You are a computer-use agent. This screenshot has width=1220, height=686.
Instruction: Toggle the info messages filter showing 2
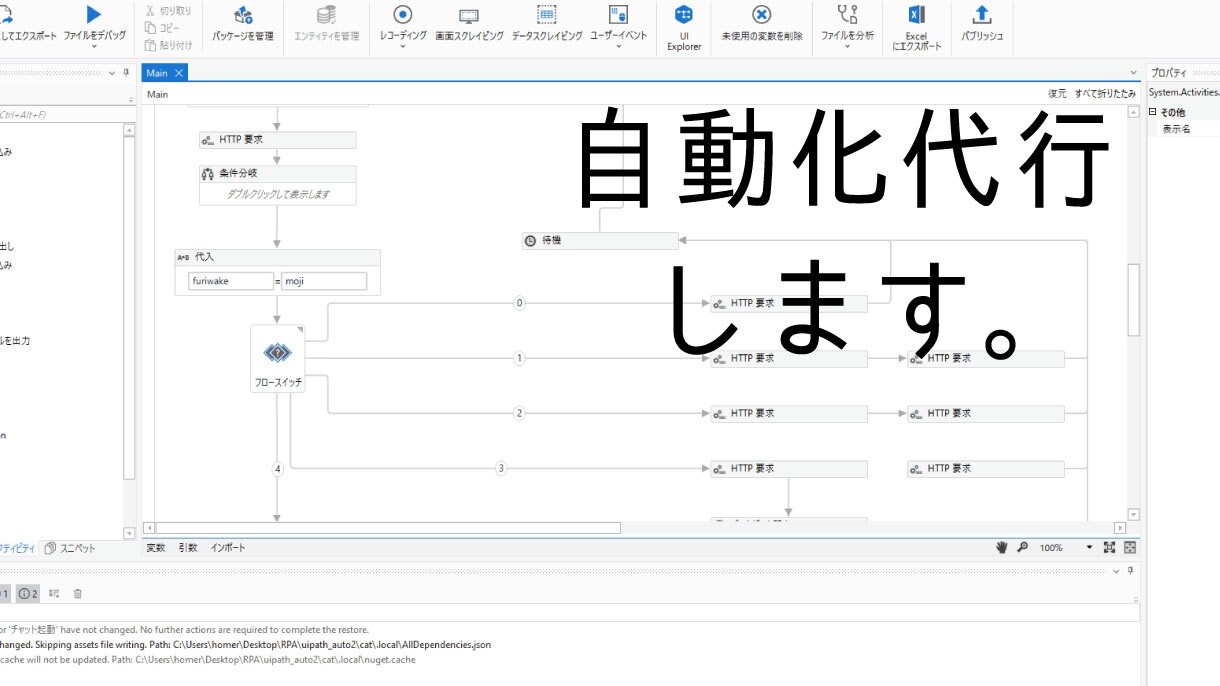[x=29, y=594]
